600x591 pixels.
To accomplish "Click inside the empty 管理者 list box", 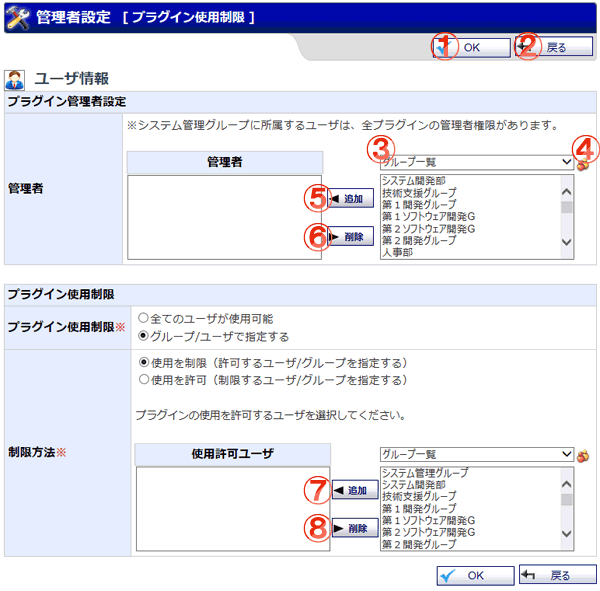I will (224, 217).
